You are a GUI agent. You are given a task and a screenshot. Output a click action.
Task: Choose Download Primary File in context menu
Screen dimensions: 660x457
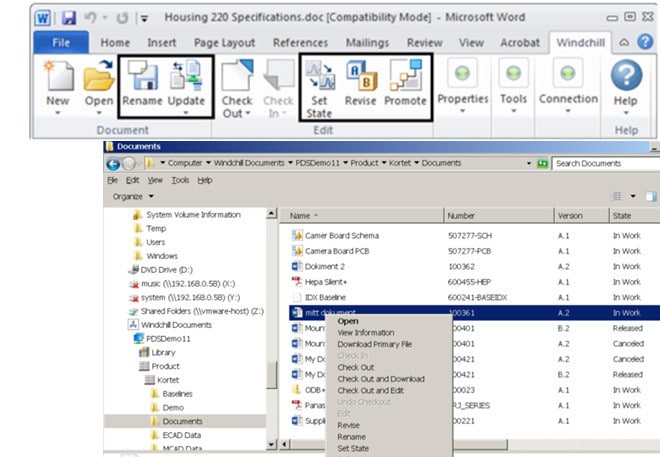pos(375,344)
